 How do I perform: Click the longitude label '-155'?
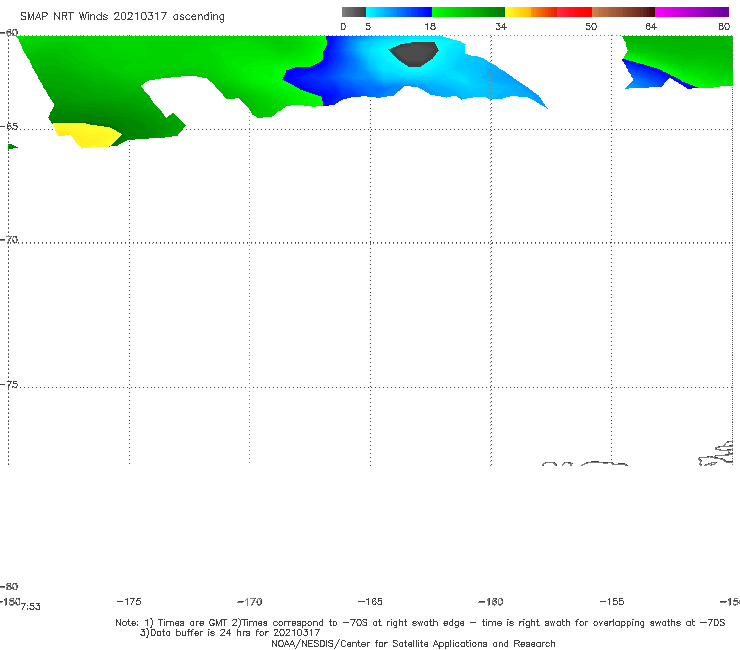click(x=612, y=601)
